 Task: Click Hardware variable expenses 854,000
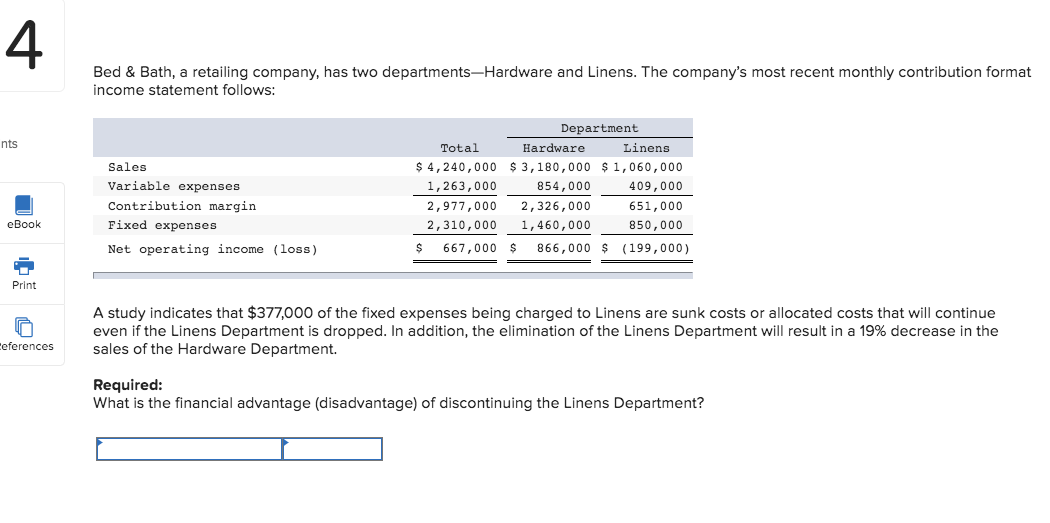[x=564, y=186]
